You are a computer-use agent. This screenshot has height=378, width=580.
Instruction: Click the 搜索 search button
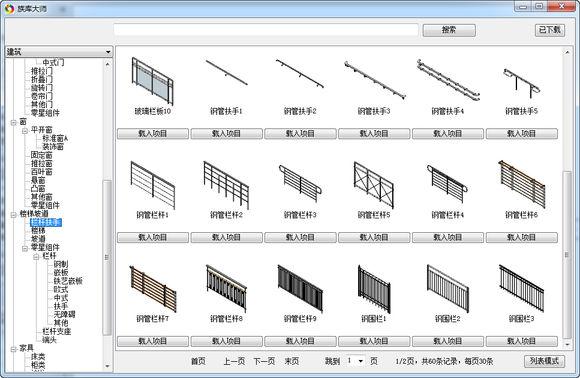coord(449,30)
